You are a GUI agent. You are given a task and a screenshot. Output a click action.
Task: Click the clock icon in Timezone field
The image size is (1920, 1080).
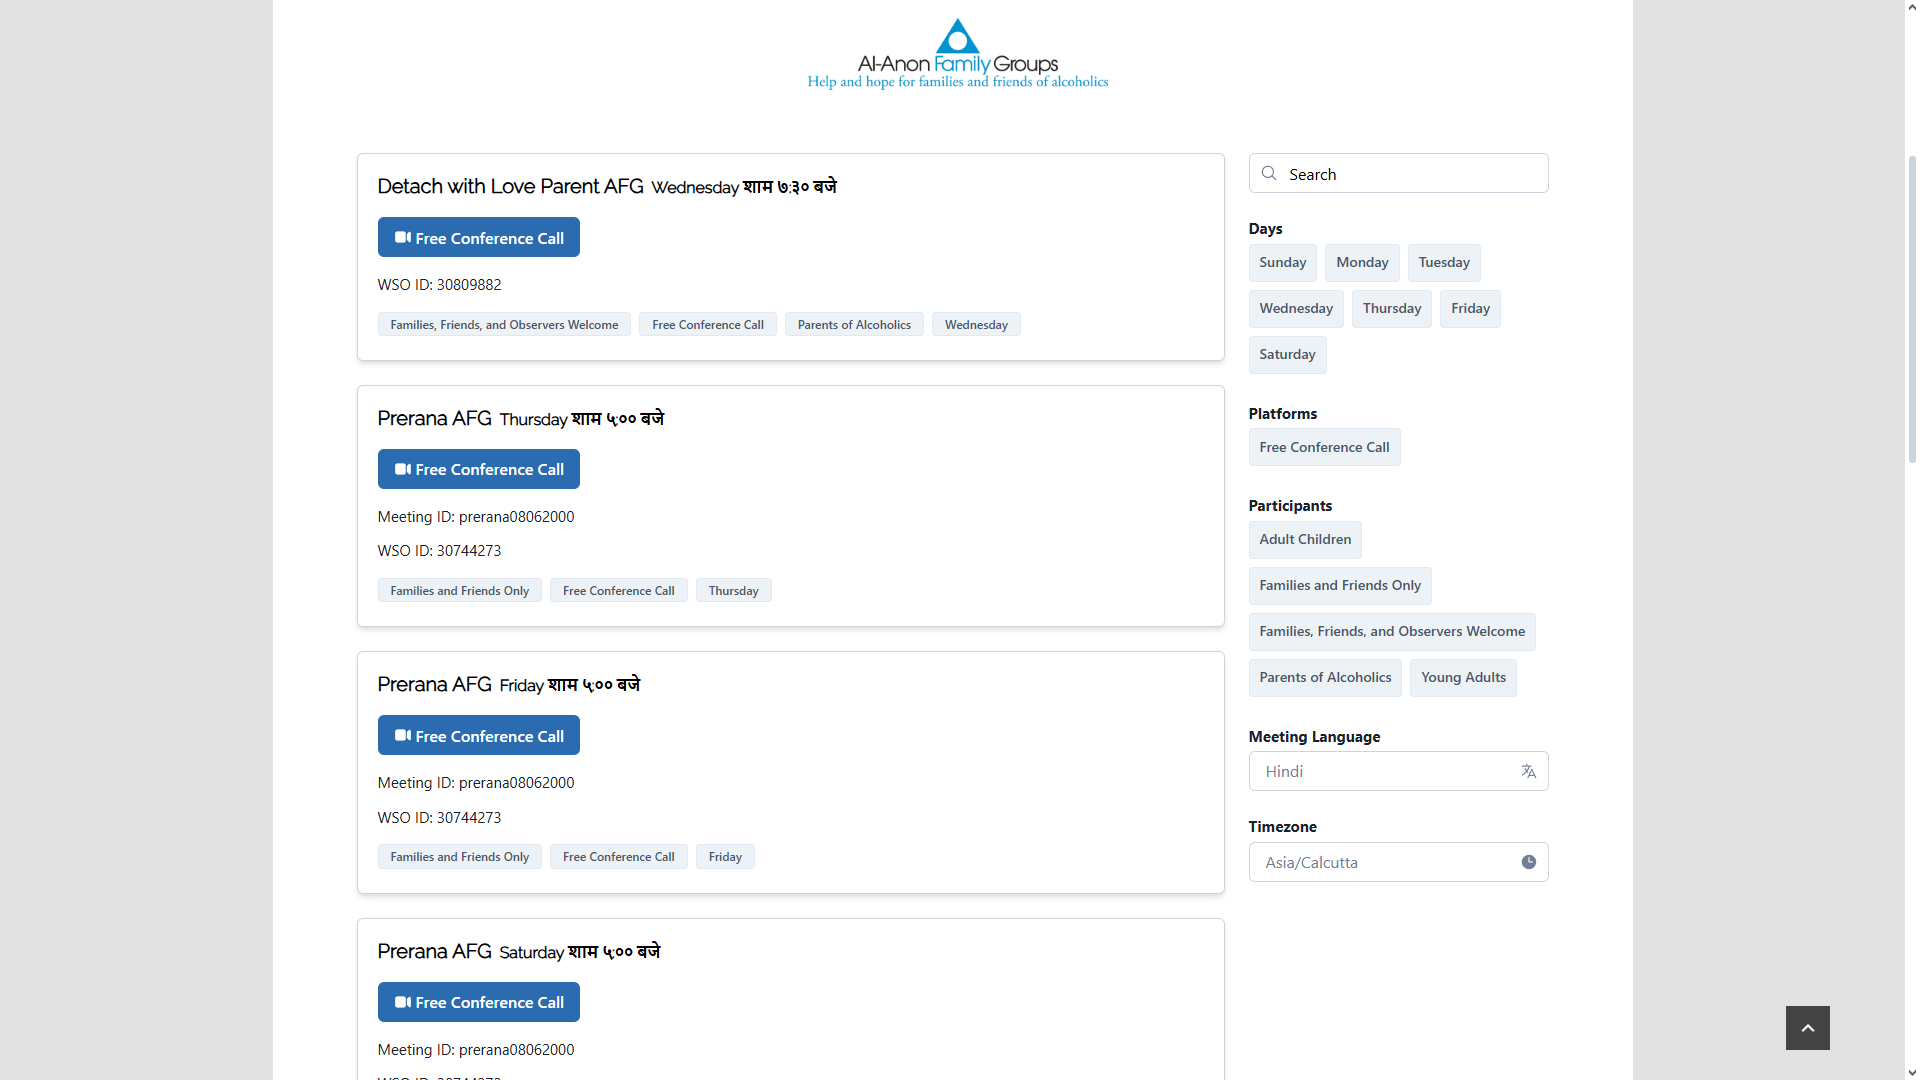click(x=1528, y=862)
